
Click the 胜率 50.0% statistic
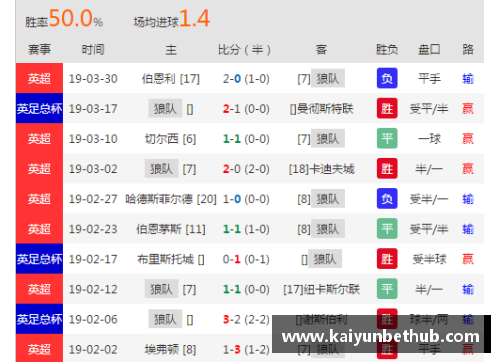64,19
